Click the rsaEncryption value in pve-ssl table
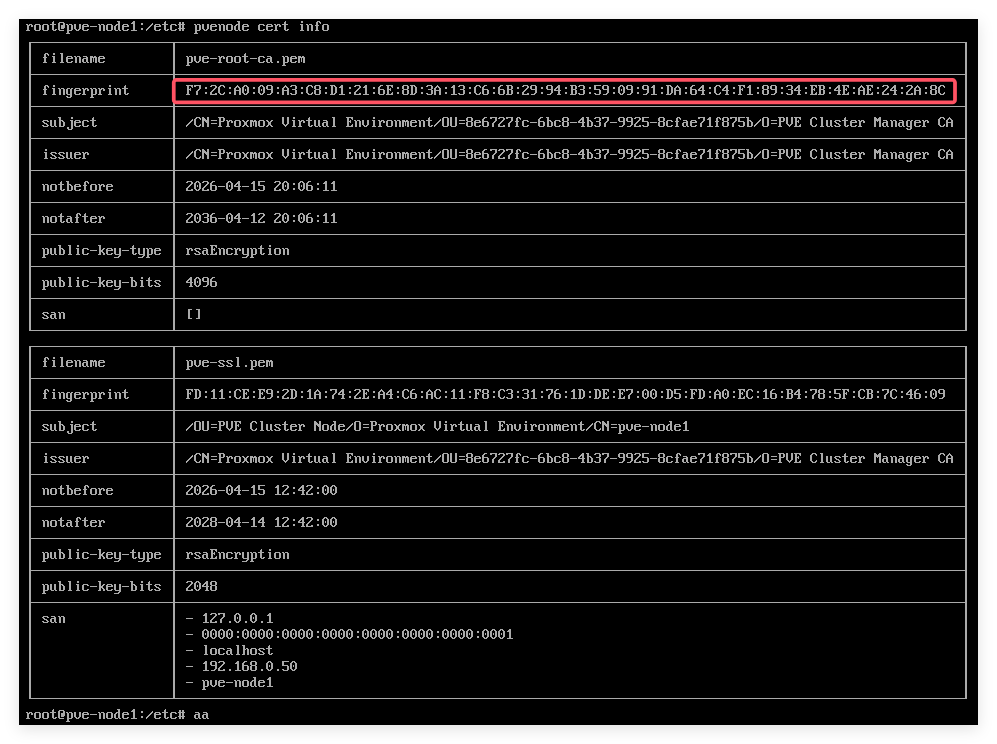 pyautogui.click(x=237, y=555)
